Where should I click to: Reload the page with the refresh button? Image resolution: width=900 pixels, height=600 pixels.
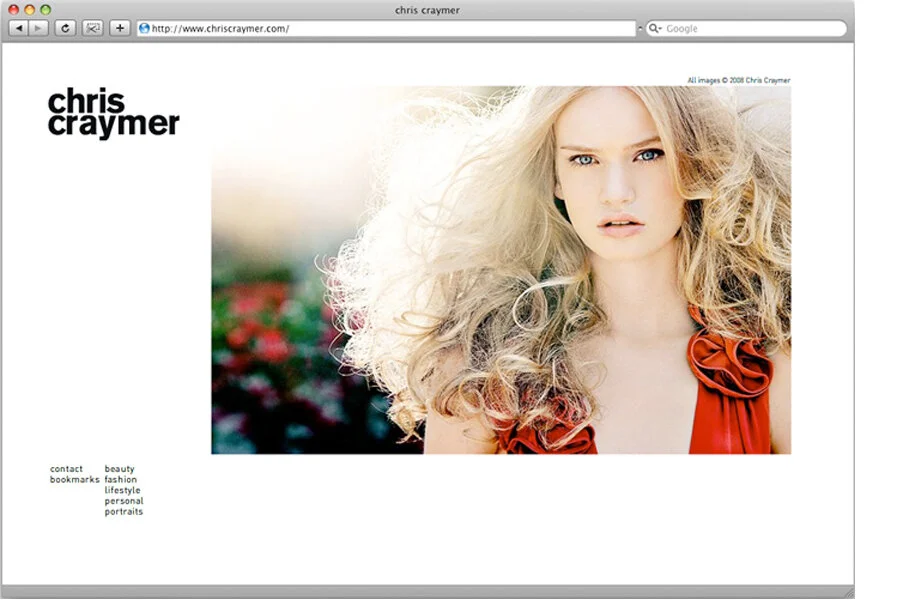(65, 28)
